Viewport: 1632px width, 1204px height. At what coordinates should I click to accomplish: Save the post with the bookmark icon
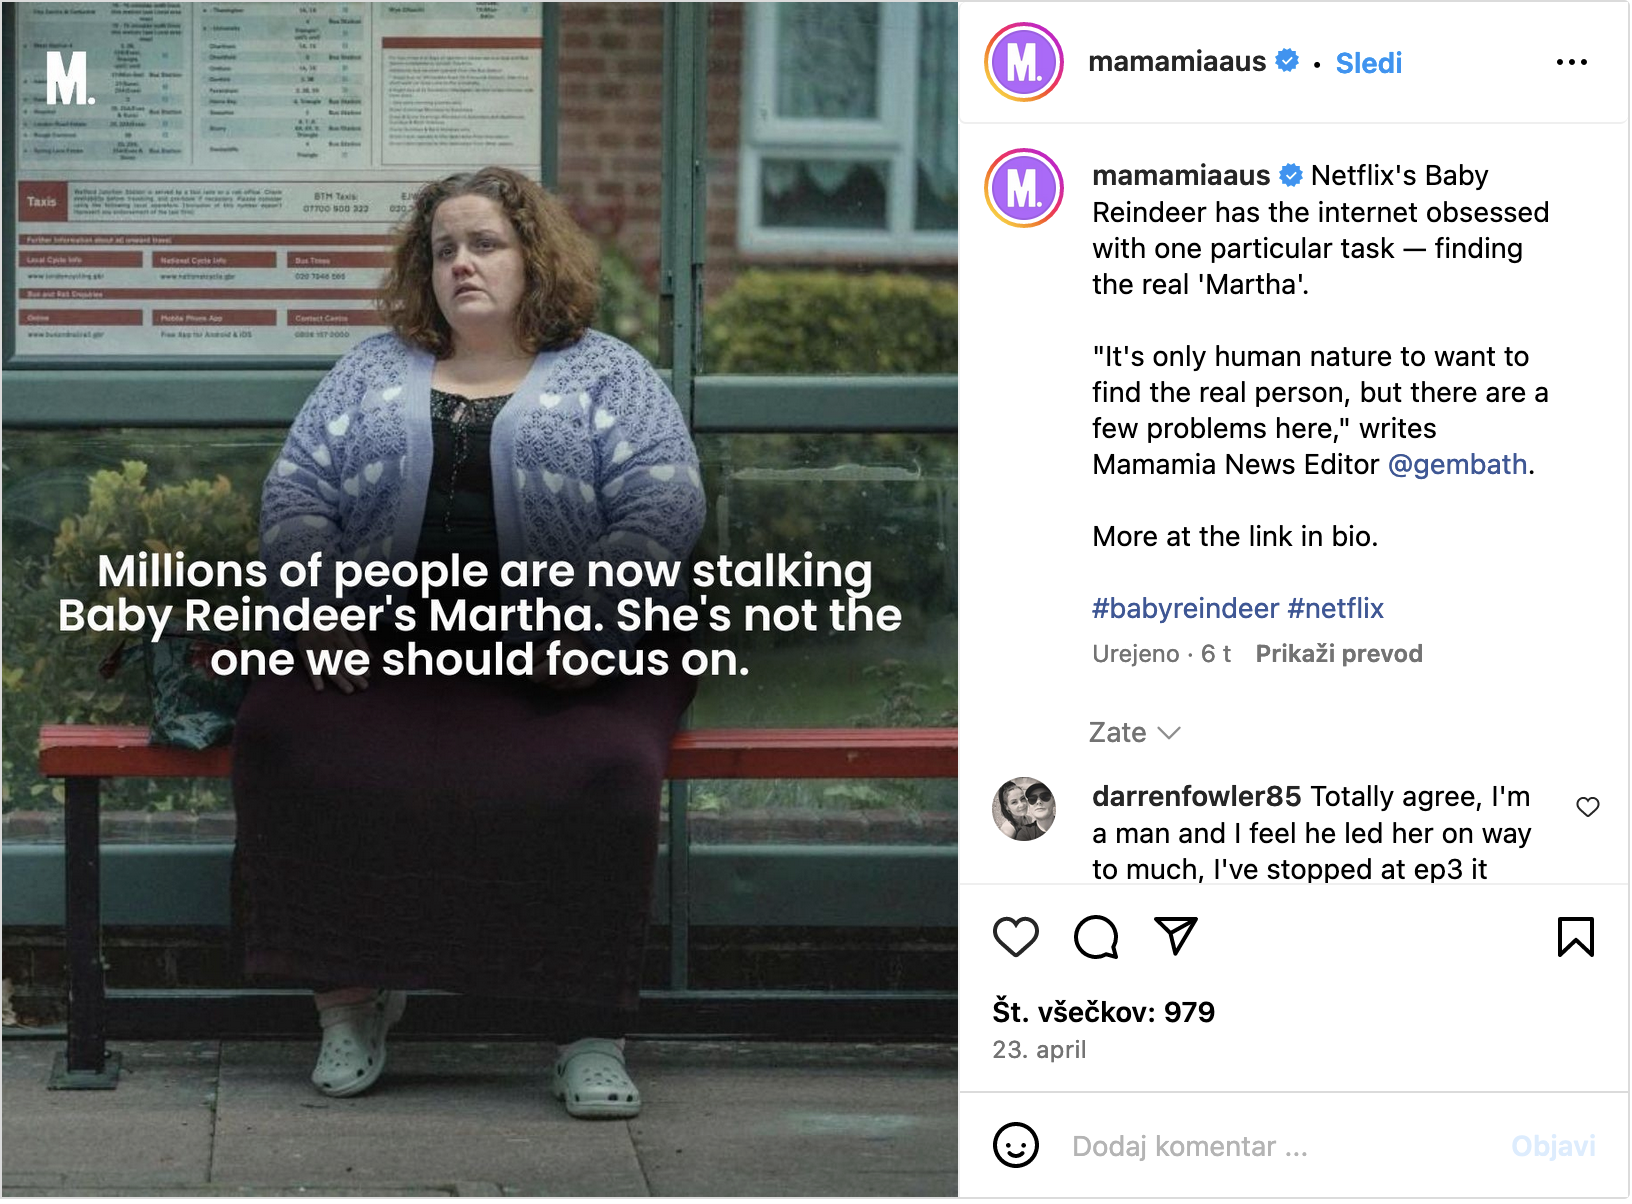click(1575, 937)
